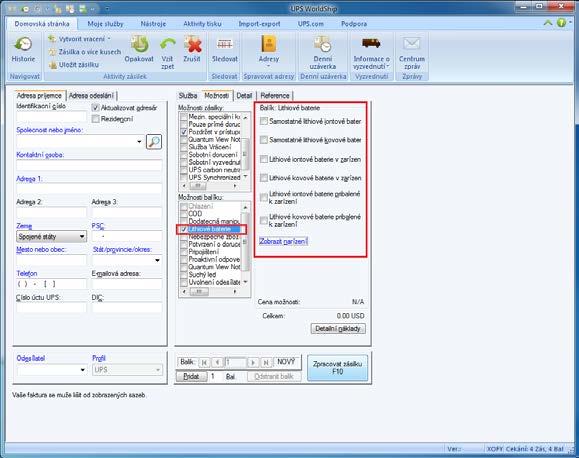Check Sobotní doručení option
579x458 pixels.
pyautogui.click(x=184, y=154)
